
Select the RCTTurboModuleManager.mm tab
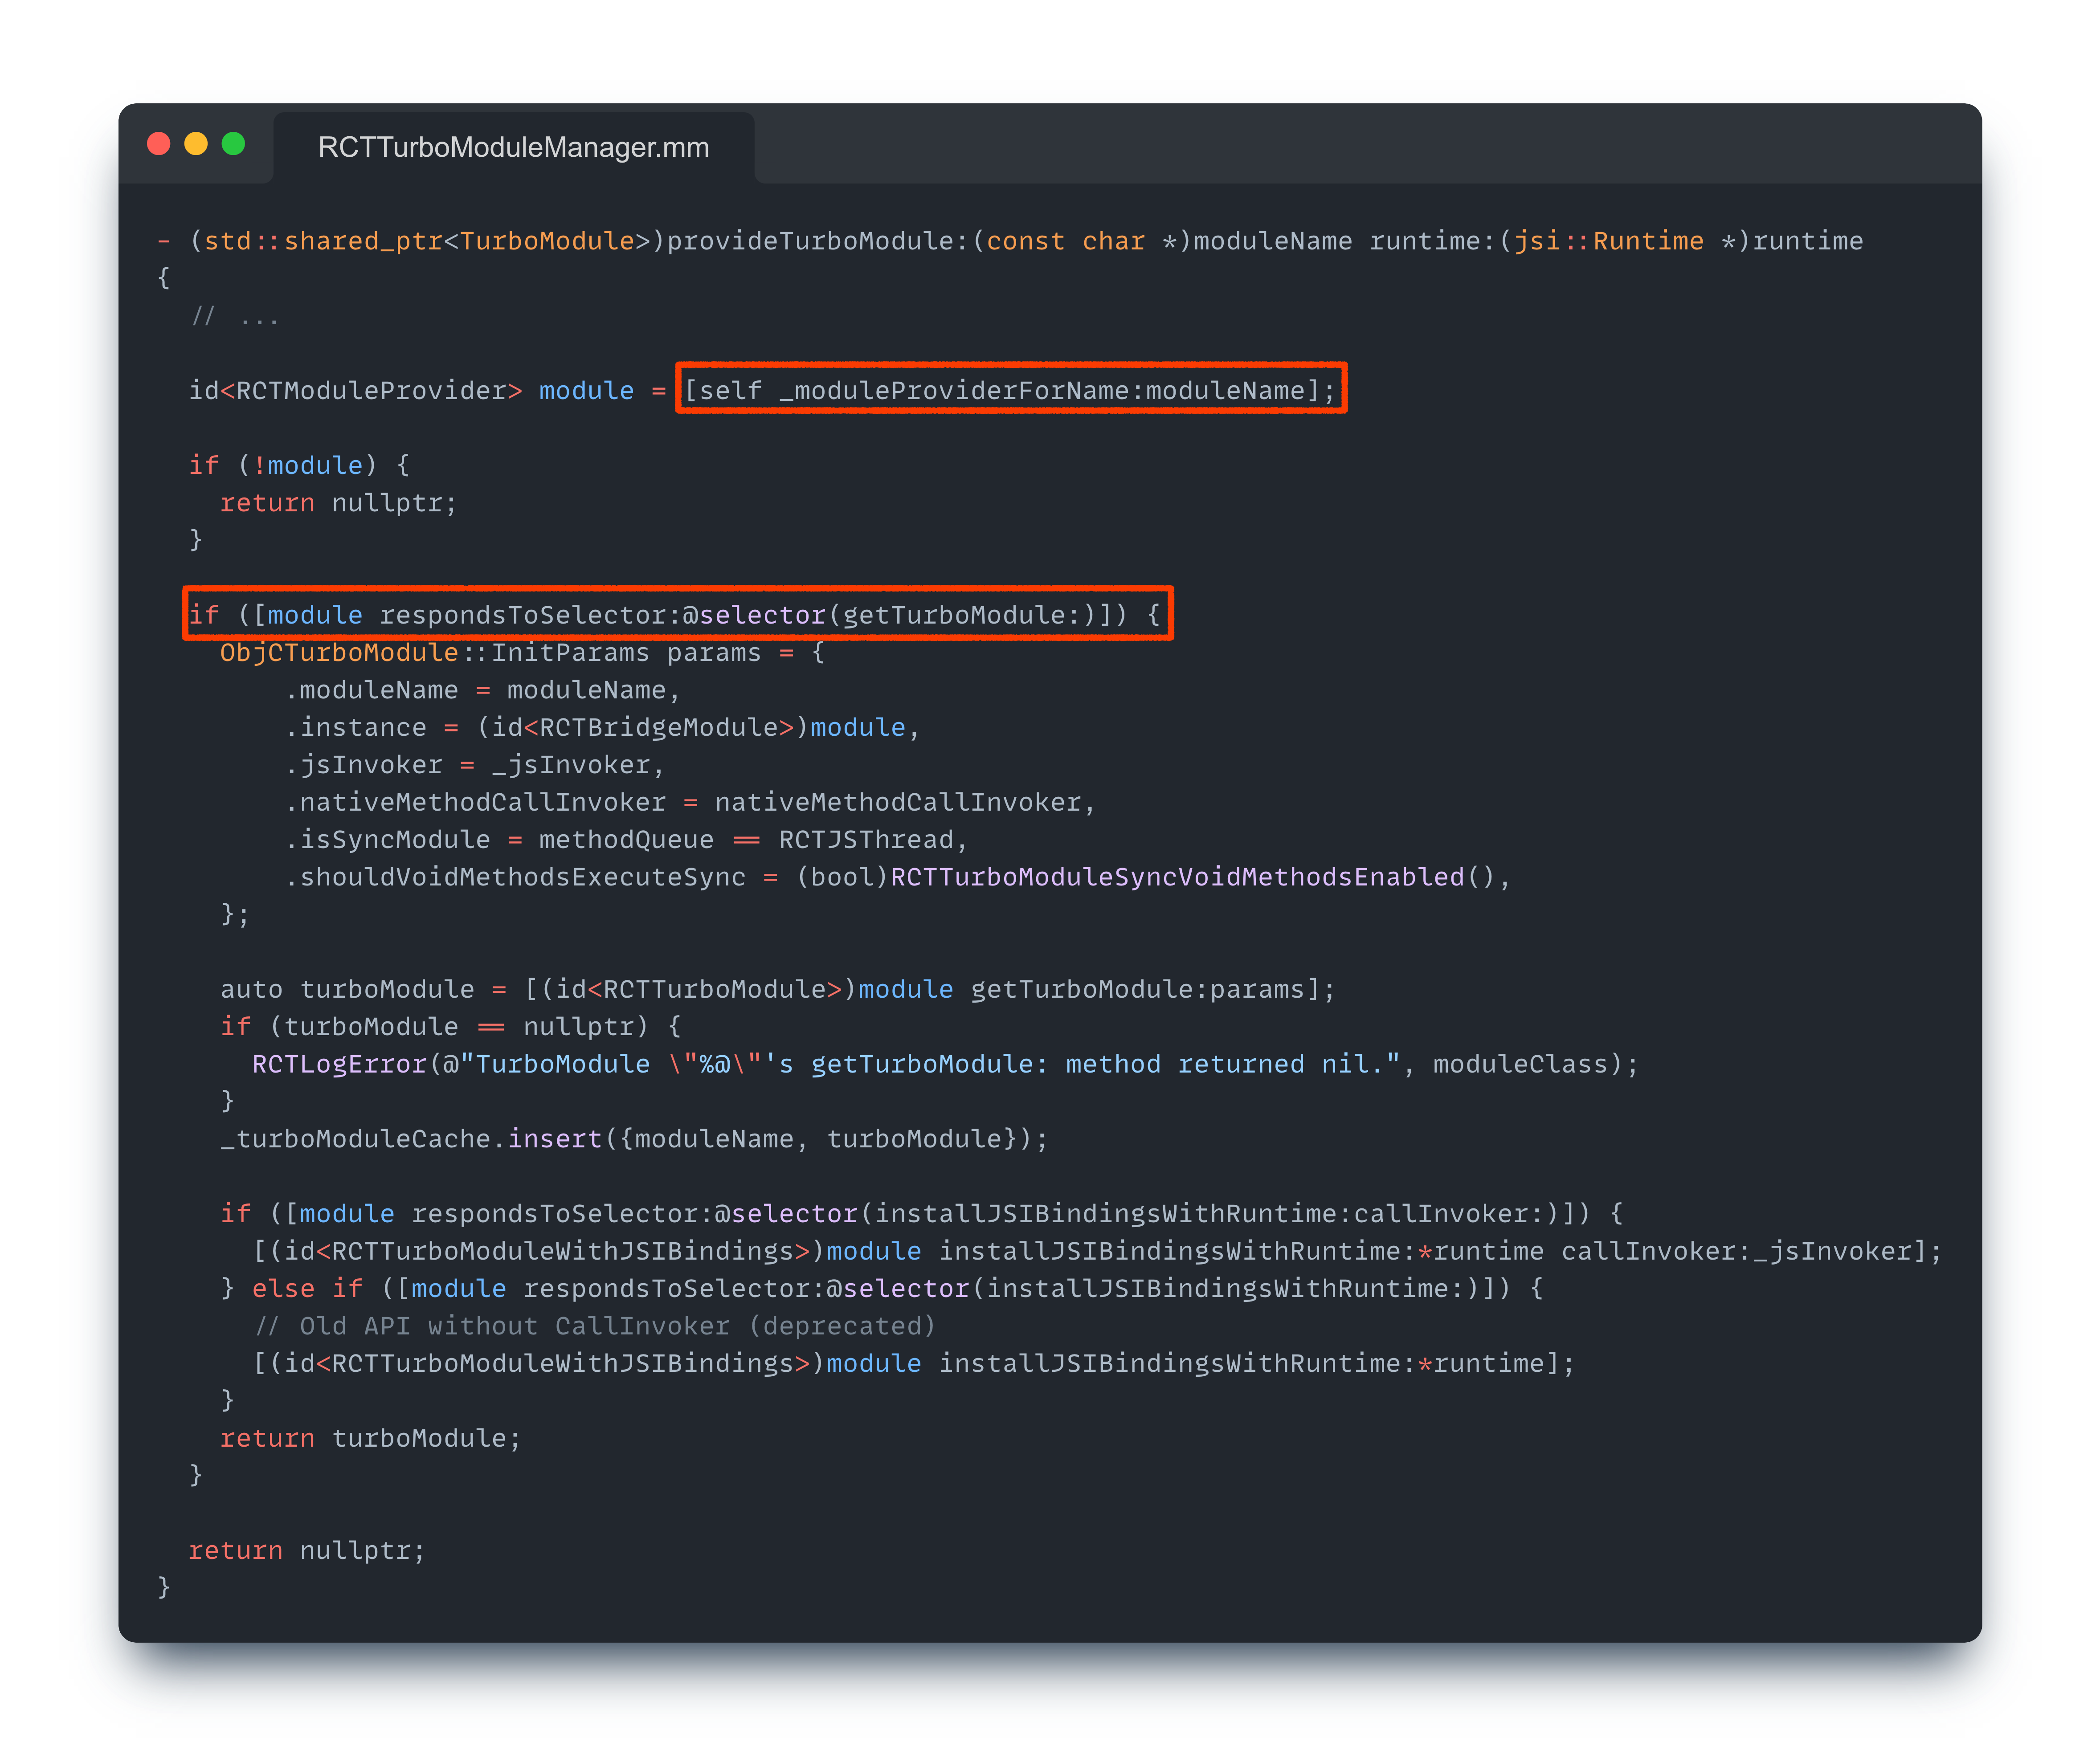tap(513, 148)
